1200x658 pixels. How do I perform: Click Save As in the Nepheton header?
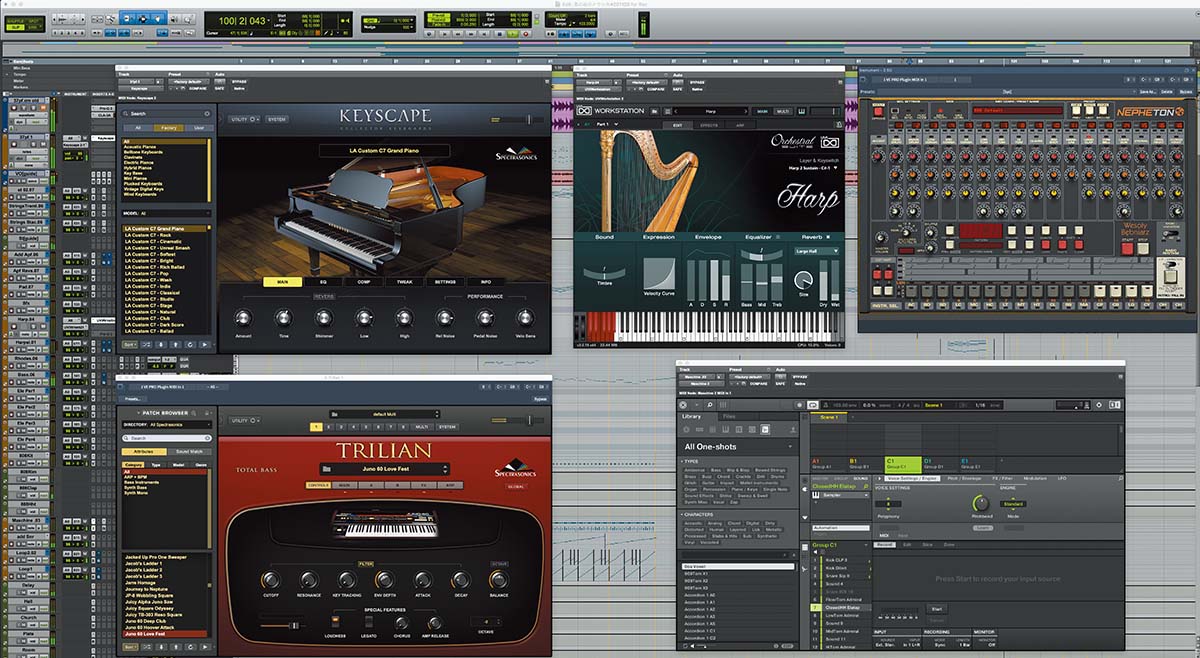[x=1148, y=92]
